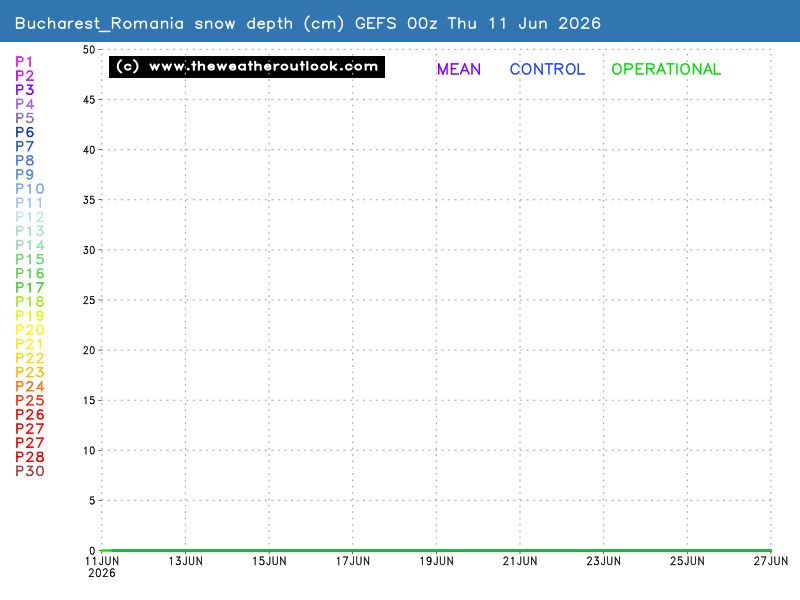Select the P26 ensemble member label
800x600 pixels.
pyautogui.click(x=30, y=415)
